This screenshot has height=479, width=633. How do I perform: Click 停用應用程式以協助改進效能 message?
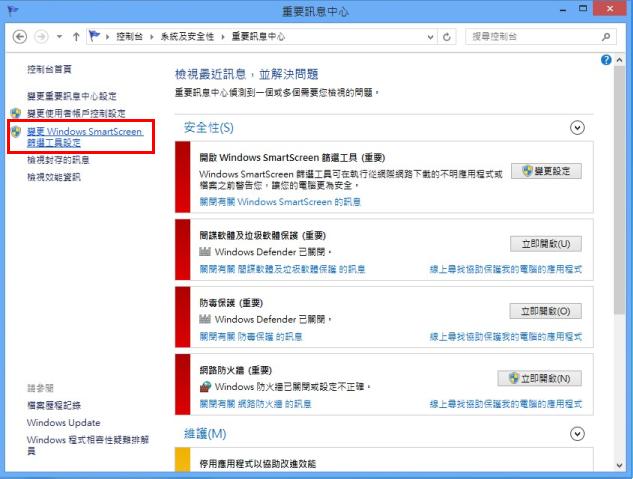click(258, 464)
